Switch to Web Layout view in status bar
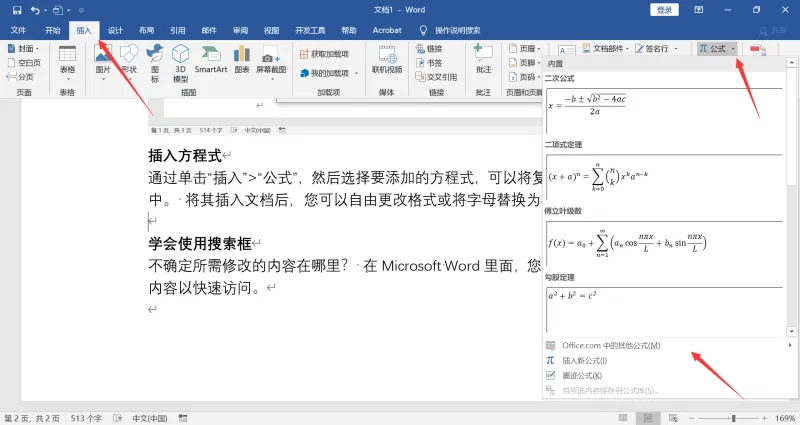Viewport: 800px width, 425px height. [673, 418]
